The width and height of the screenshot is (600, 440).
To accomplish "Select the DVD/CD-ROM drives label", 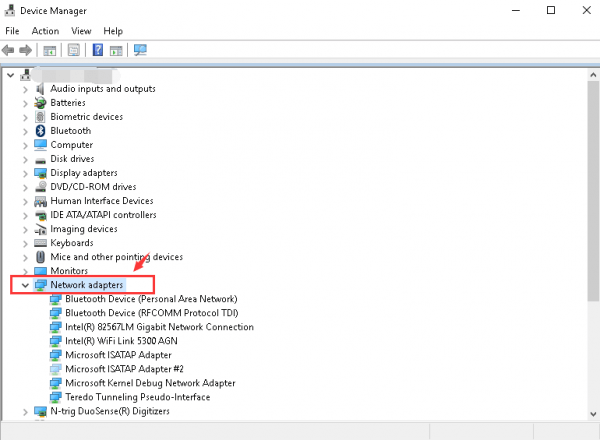I will tap(93, 187).
